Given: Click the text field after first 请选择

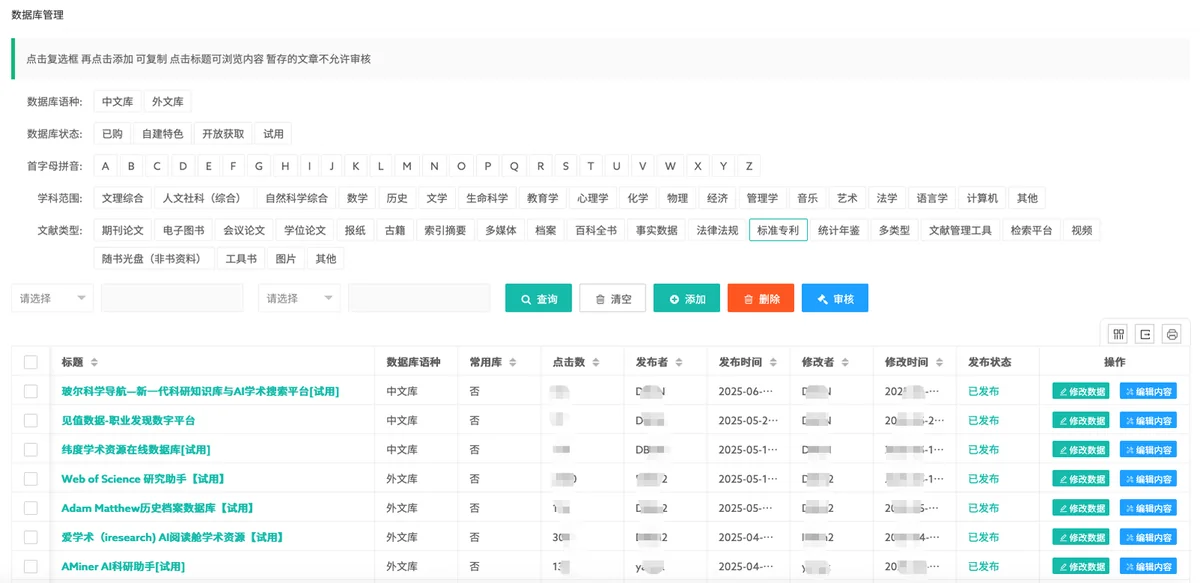Looking at the screenshot, I should pyautogui.click(x=172, y=298).
